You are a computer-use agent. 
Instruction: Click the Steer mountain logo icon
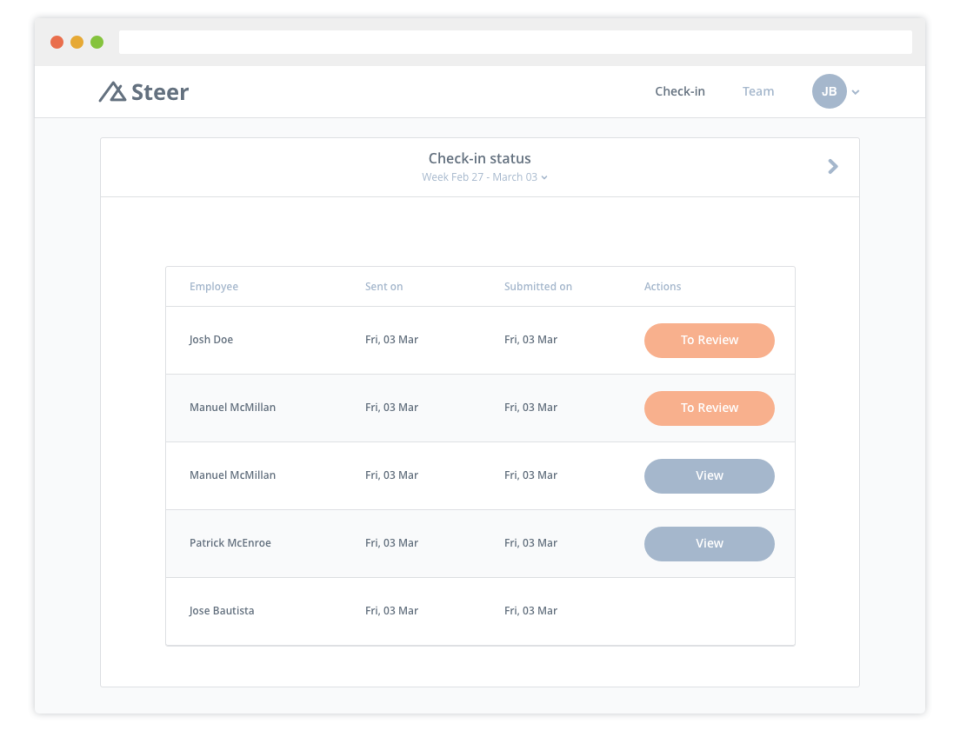(x=113, y=92)
